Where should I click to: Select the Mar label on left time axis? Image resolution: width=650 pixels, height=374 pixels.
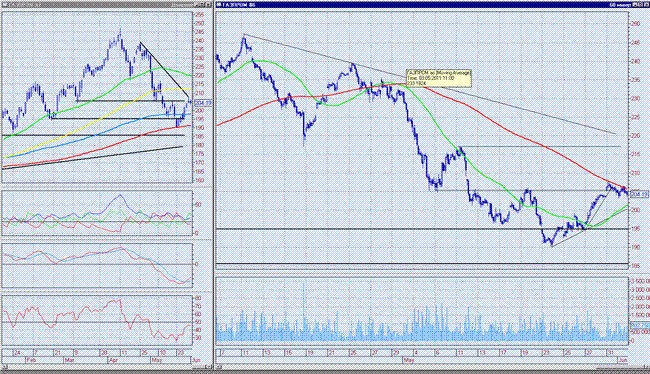click(69, 360)
